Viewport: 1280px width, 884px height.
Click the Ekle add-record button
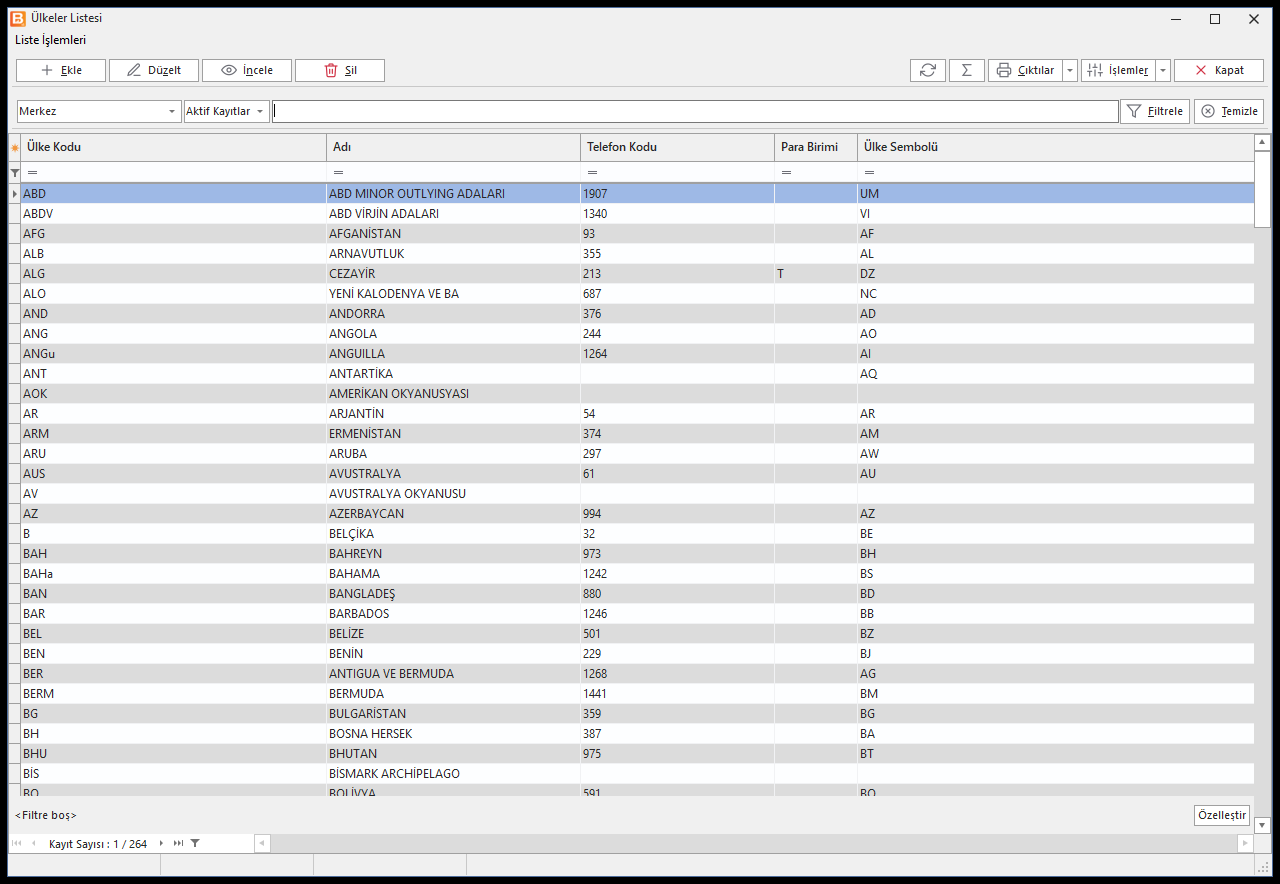pos(61,70)
